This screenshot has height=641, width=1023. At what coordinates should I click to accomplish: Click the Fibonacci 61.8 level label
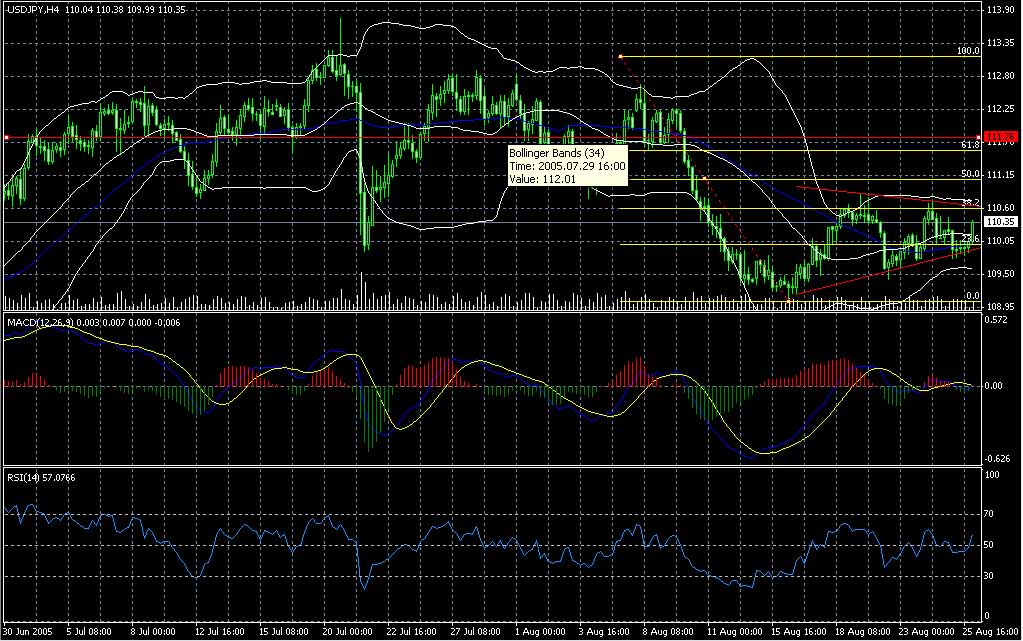click(x=971, y=145)
